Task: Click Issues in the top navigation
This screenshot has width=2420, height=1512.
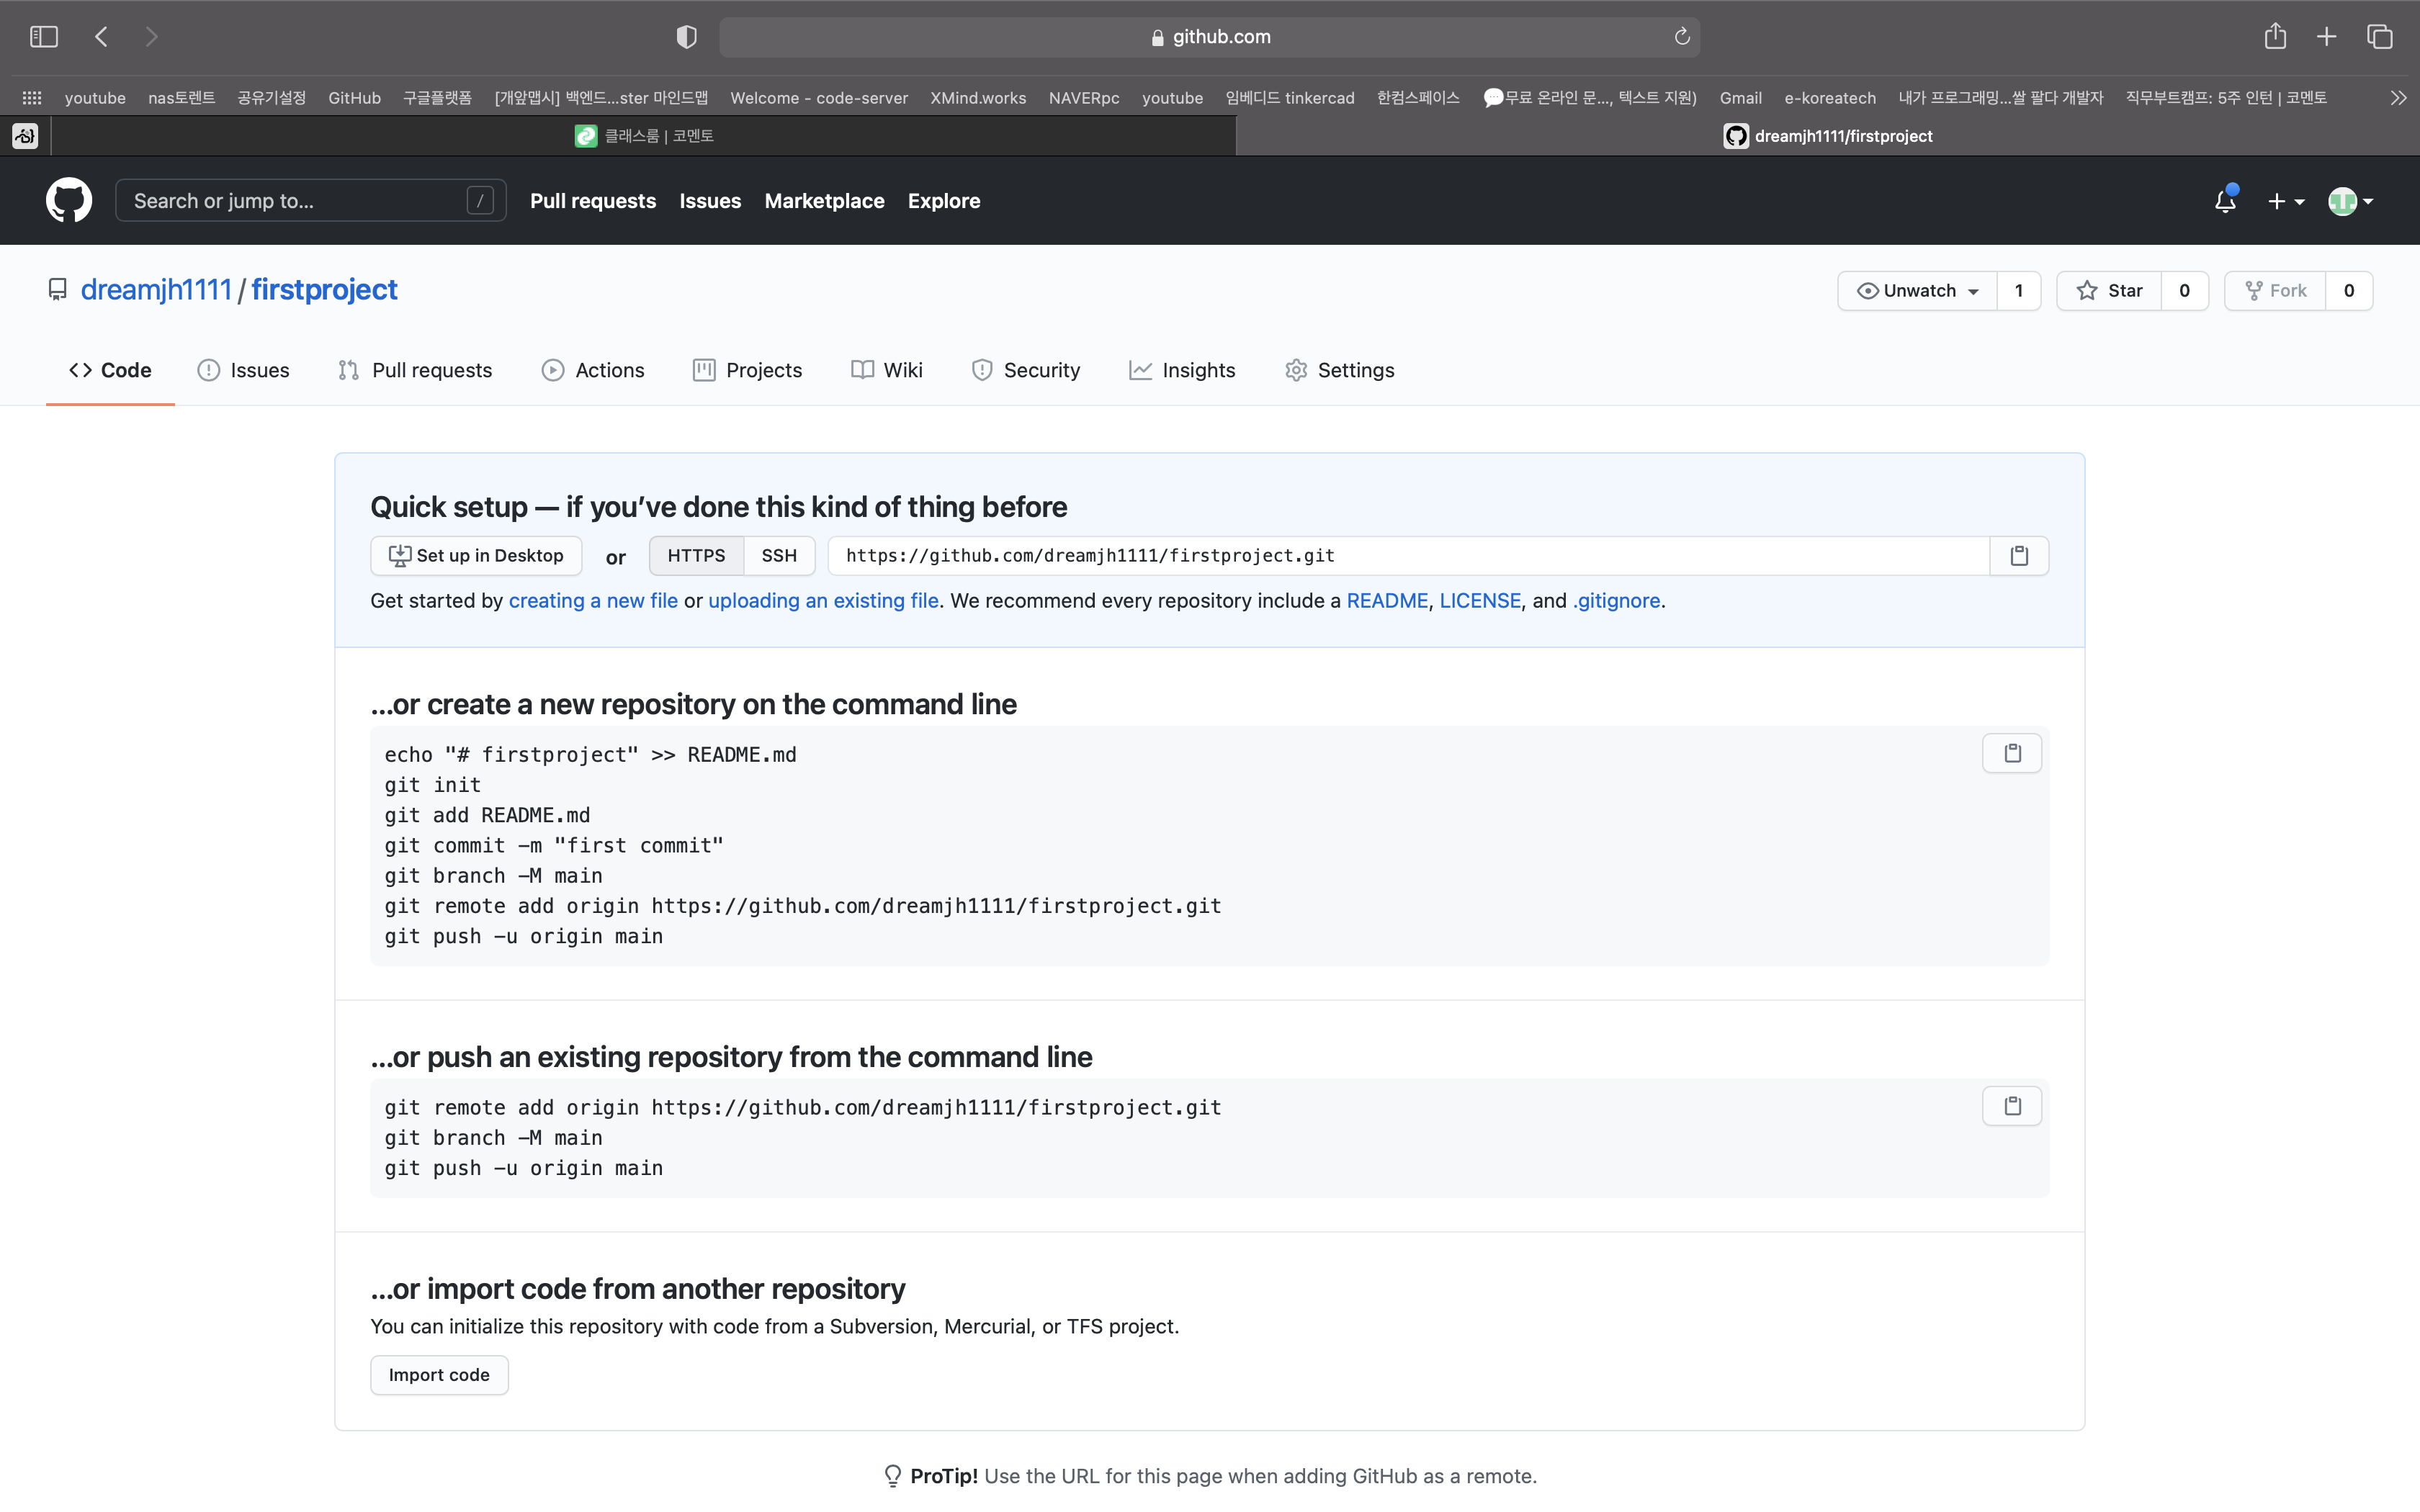Action: [710, 201]
